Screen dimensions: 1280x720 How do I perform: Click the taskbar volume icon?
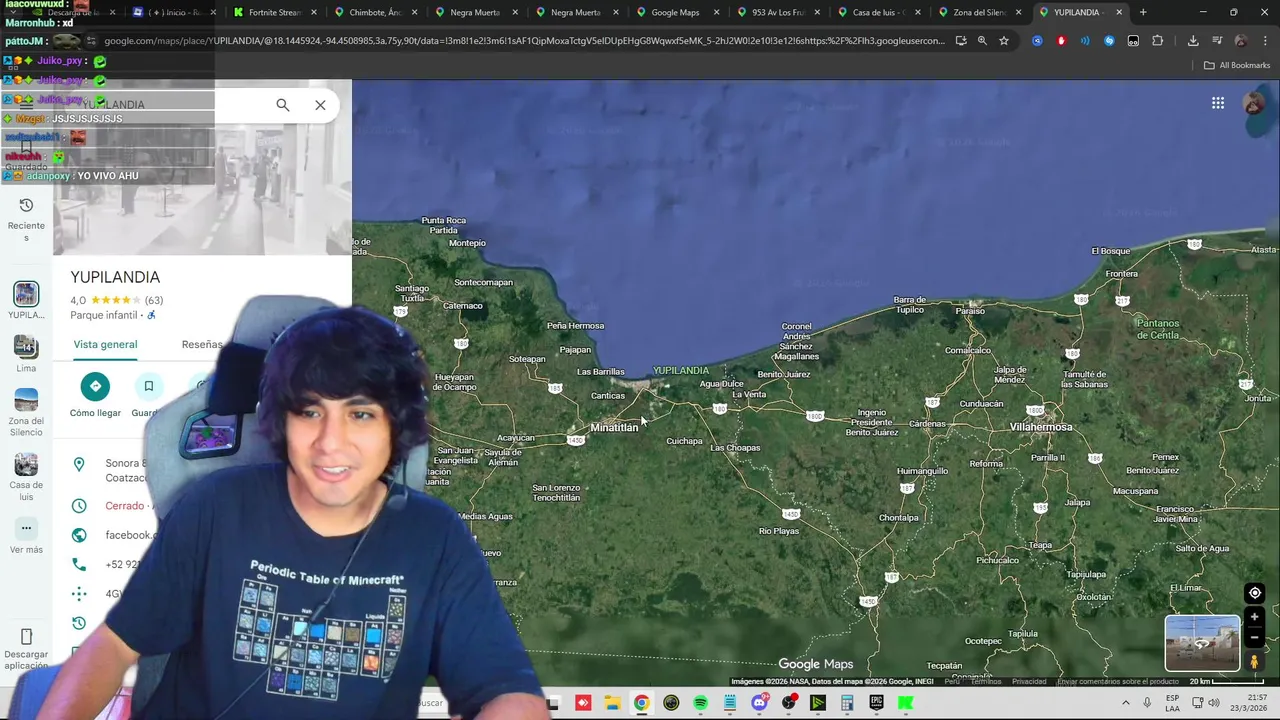[1213, 703]
